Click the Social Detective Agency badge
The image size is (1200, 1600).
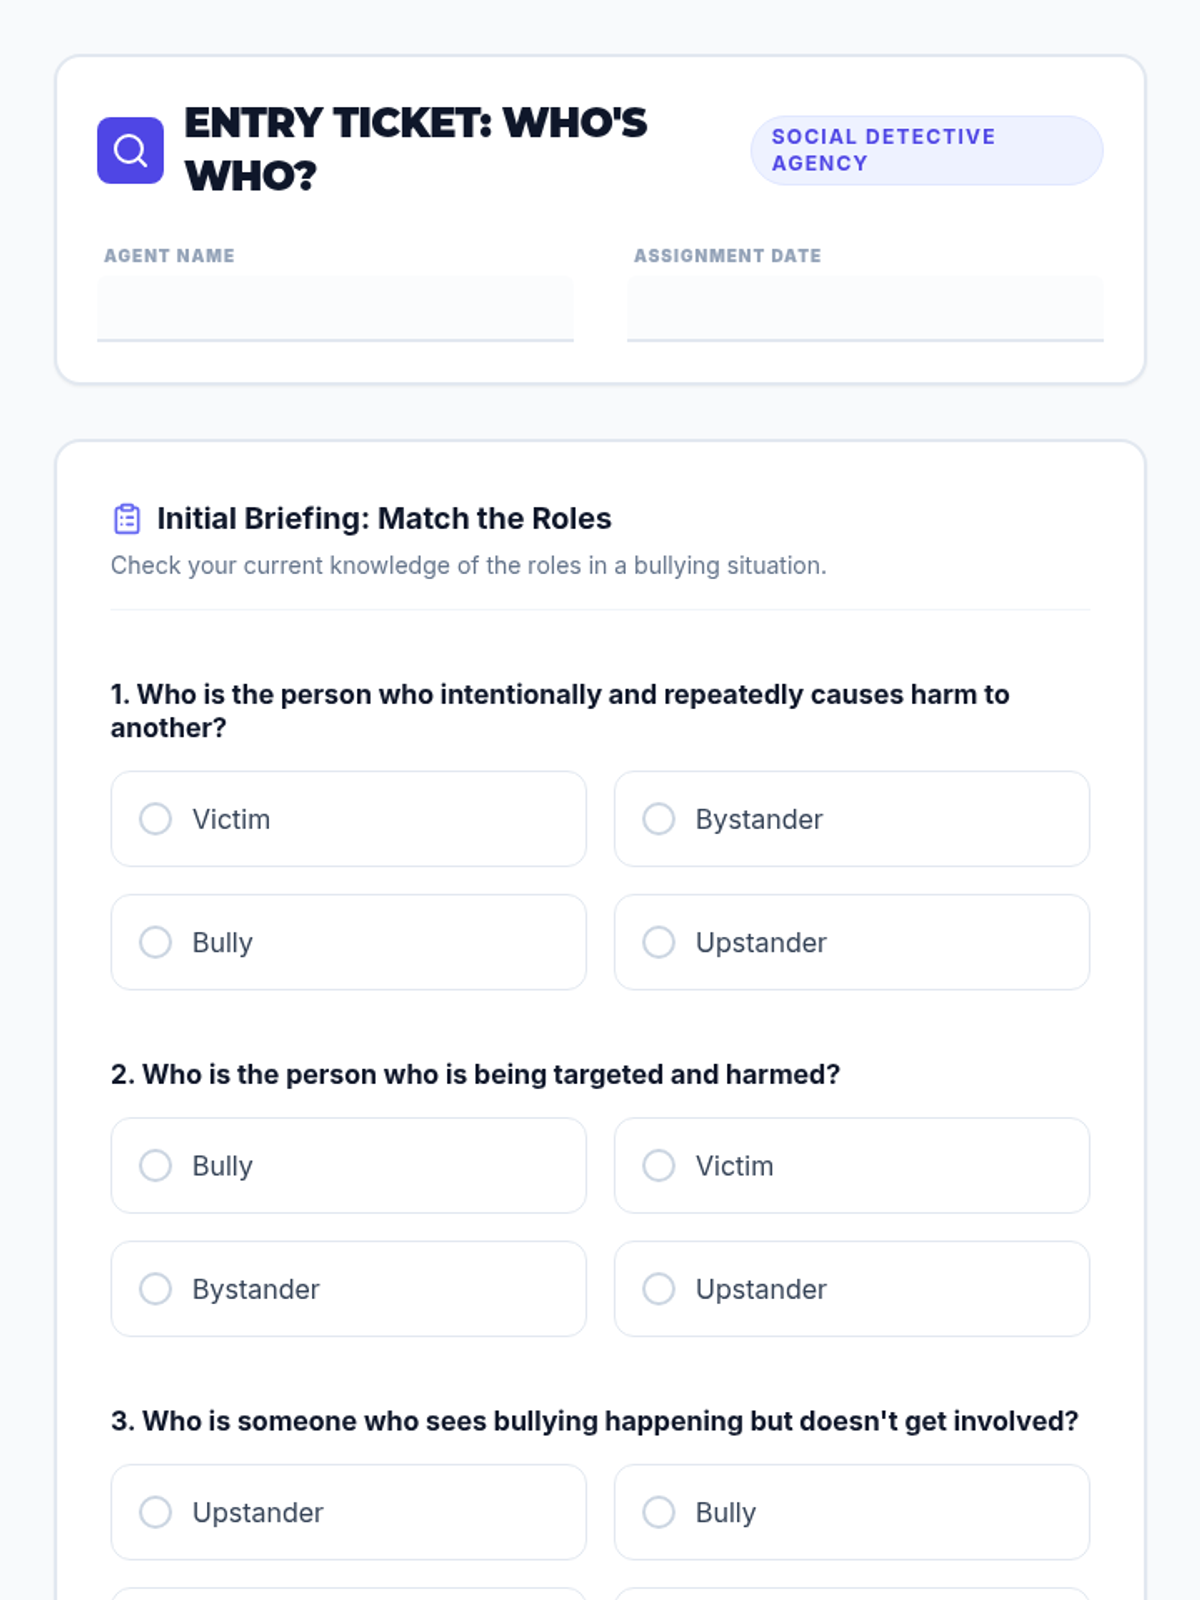926,150
